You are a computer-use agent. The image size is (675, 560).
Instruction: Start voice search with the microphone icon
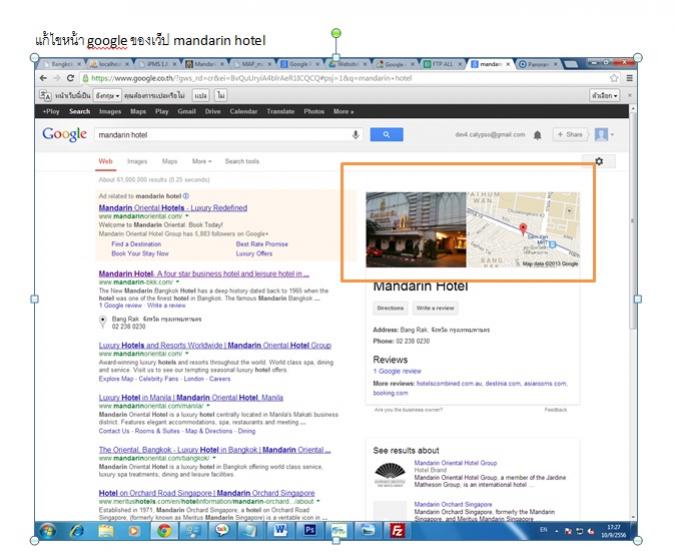[x=356, y=135]
